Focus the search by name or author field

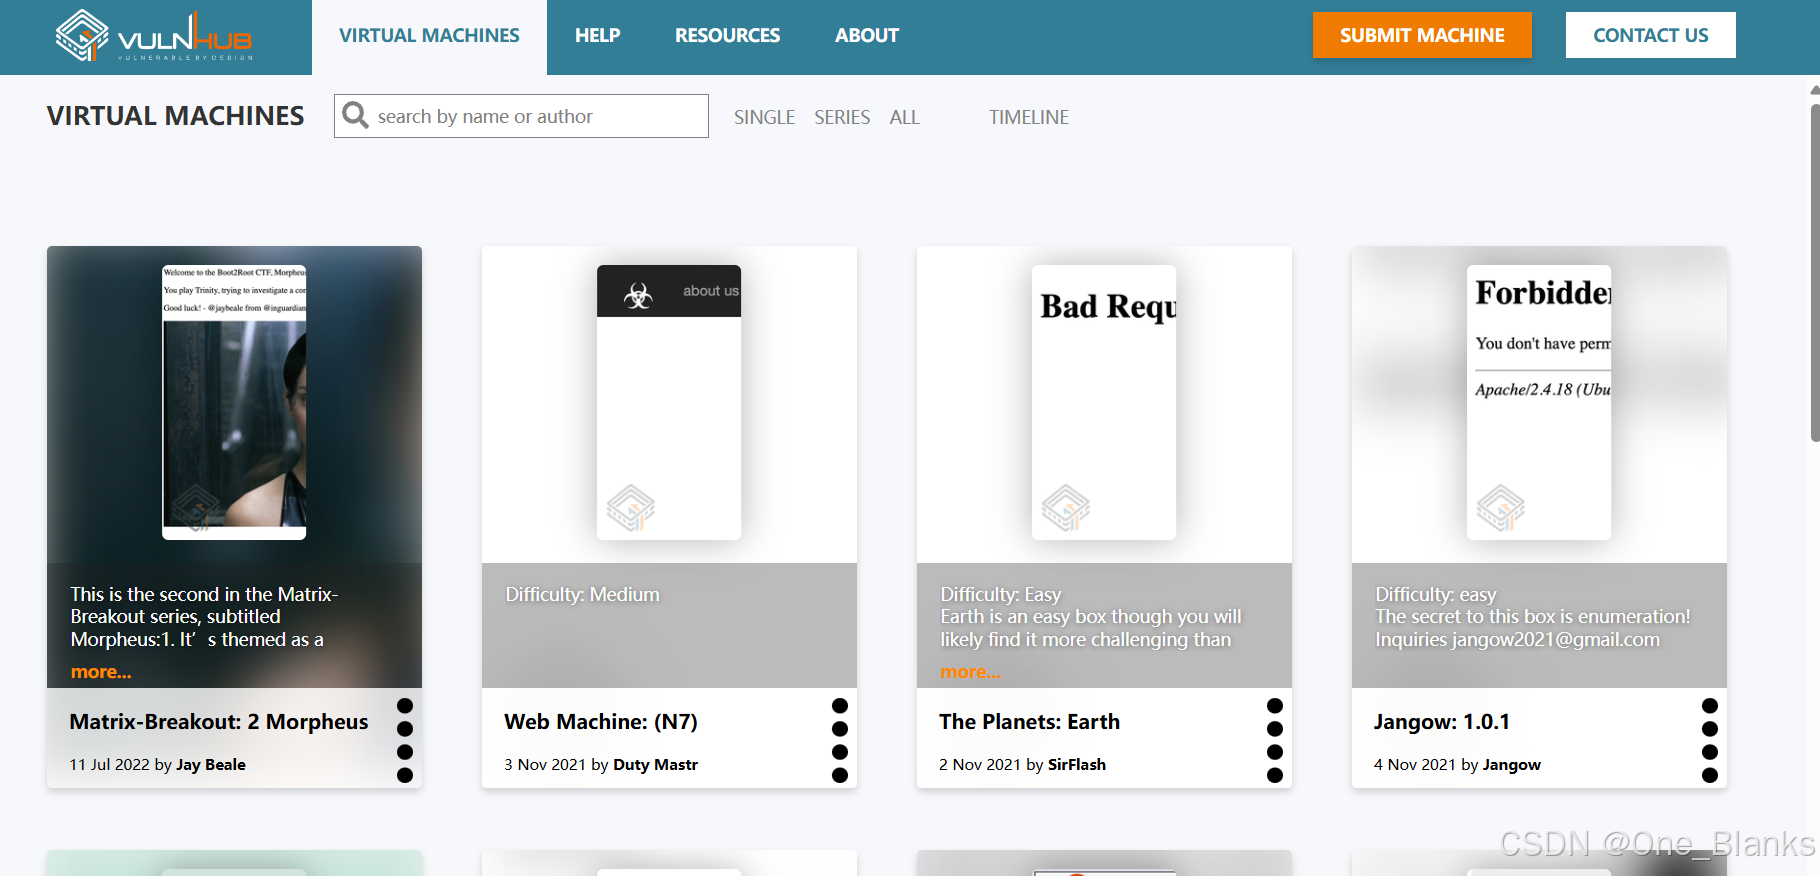(521, 116)
